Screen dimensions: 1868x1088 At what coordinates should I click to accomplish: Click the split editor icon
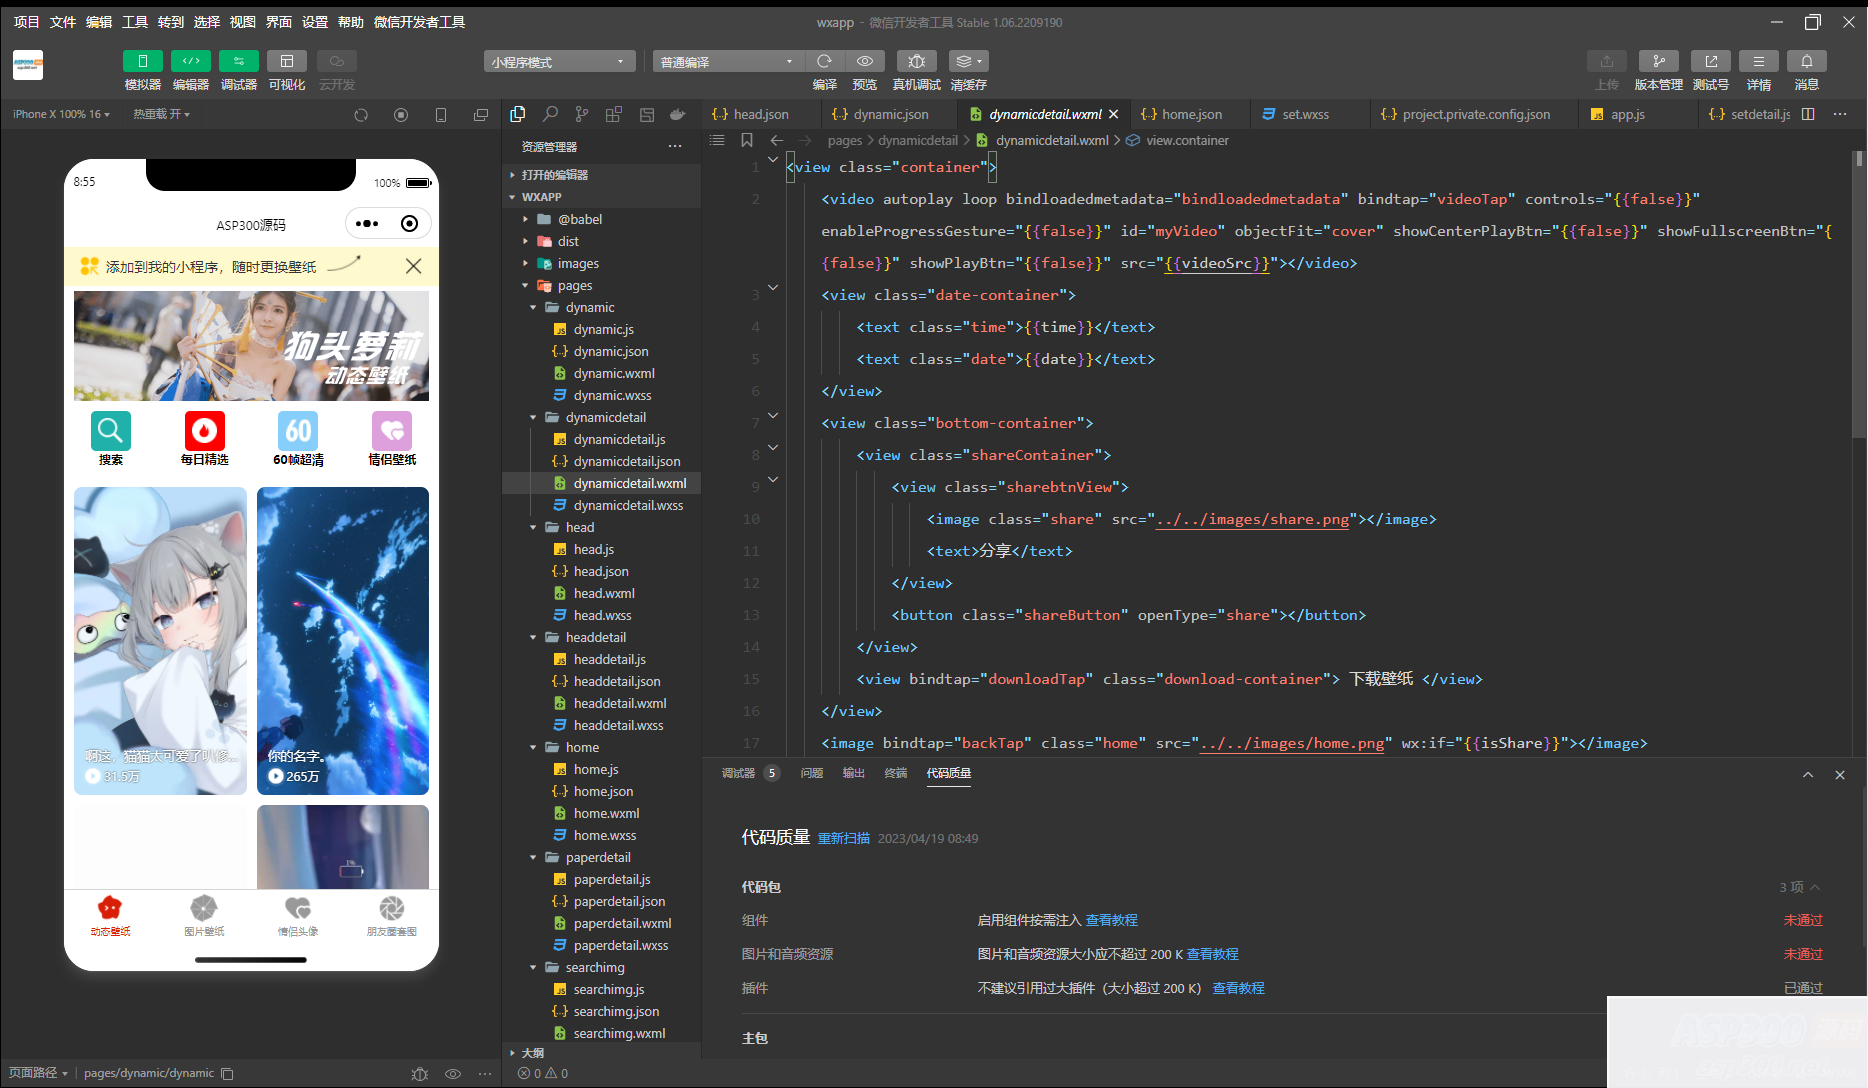1808,115
